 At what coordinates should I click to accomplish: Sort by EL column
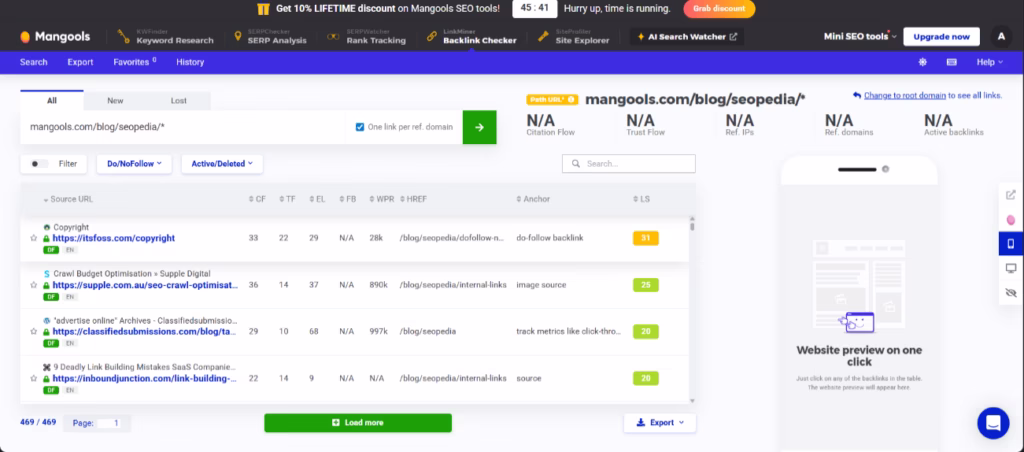317,199
